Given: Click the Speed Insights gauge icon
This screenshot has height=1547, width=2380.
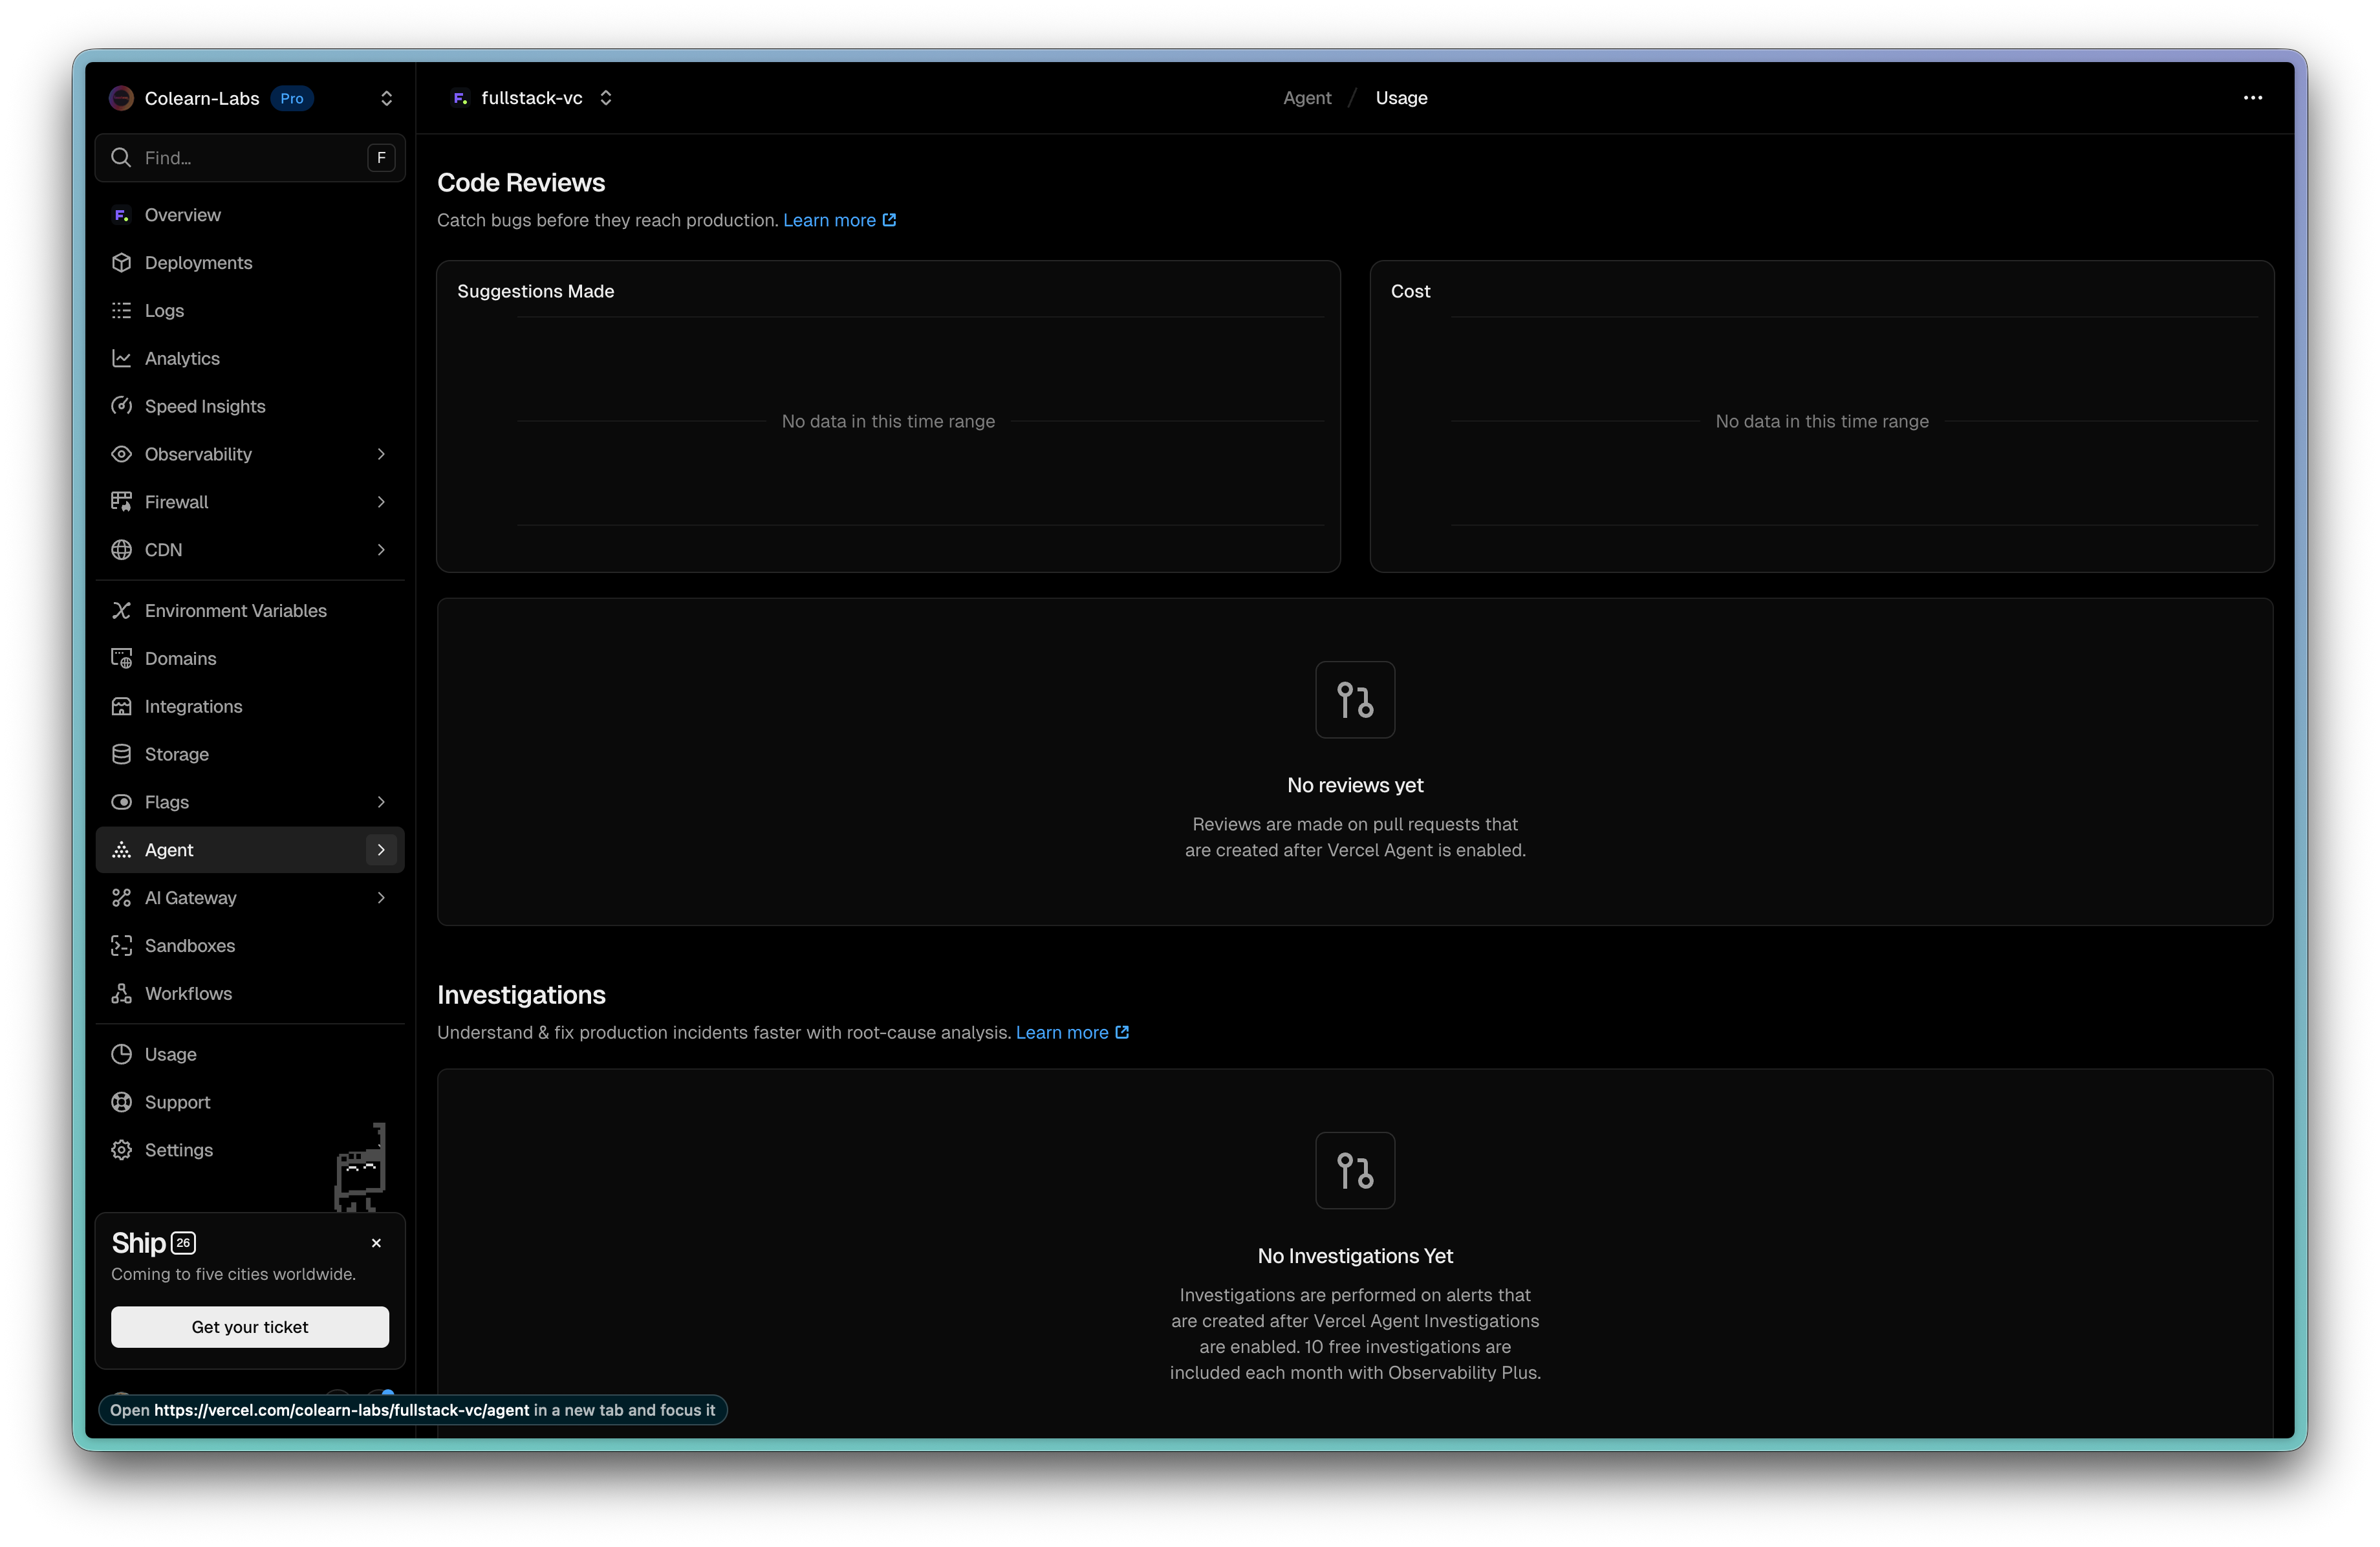Looking at the screenshot, I should (x=122, y=406).
